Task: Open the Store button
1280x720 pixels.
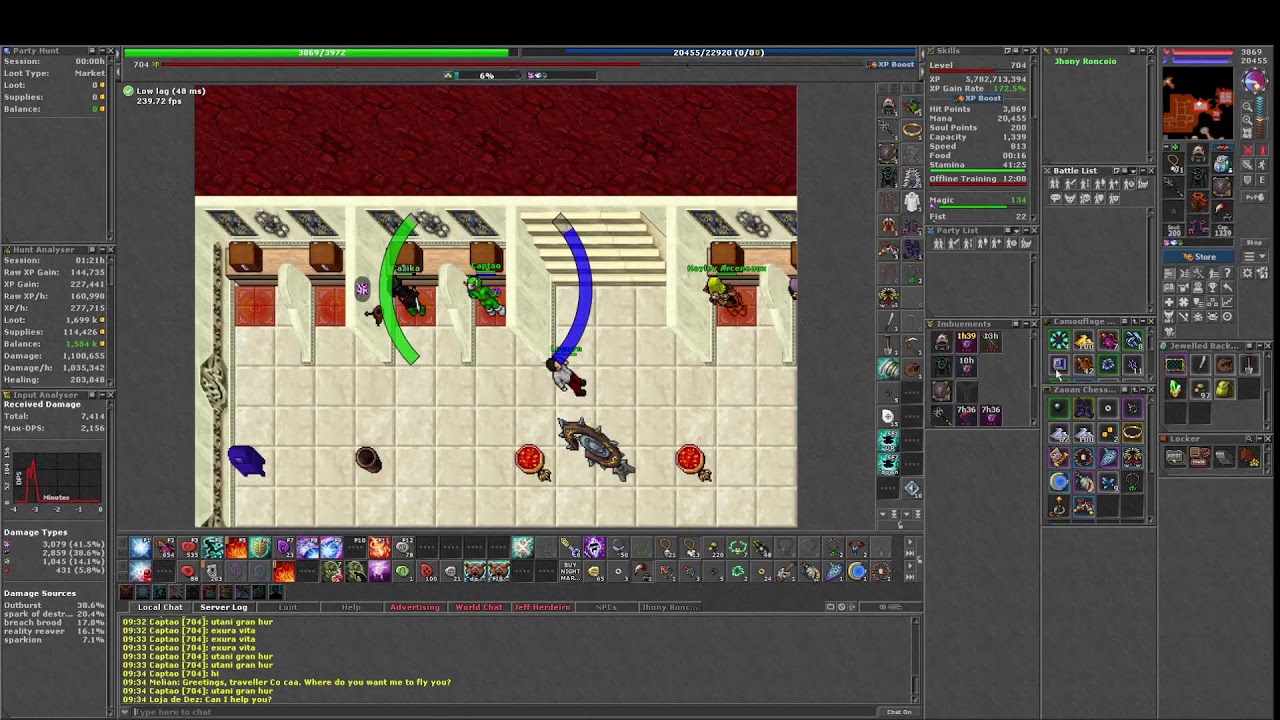Action: click(1198, 257)
